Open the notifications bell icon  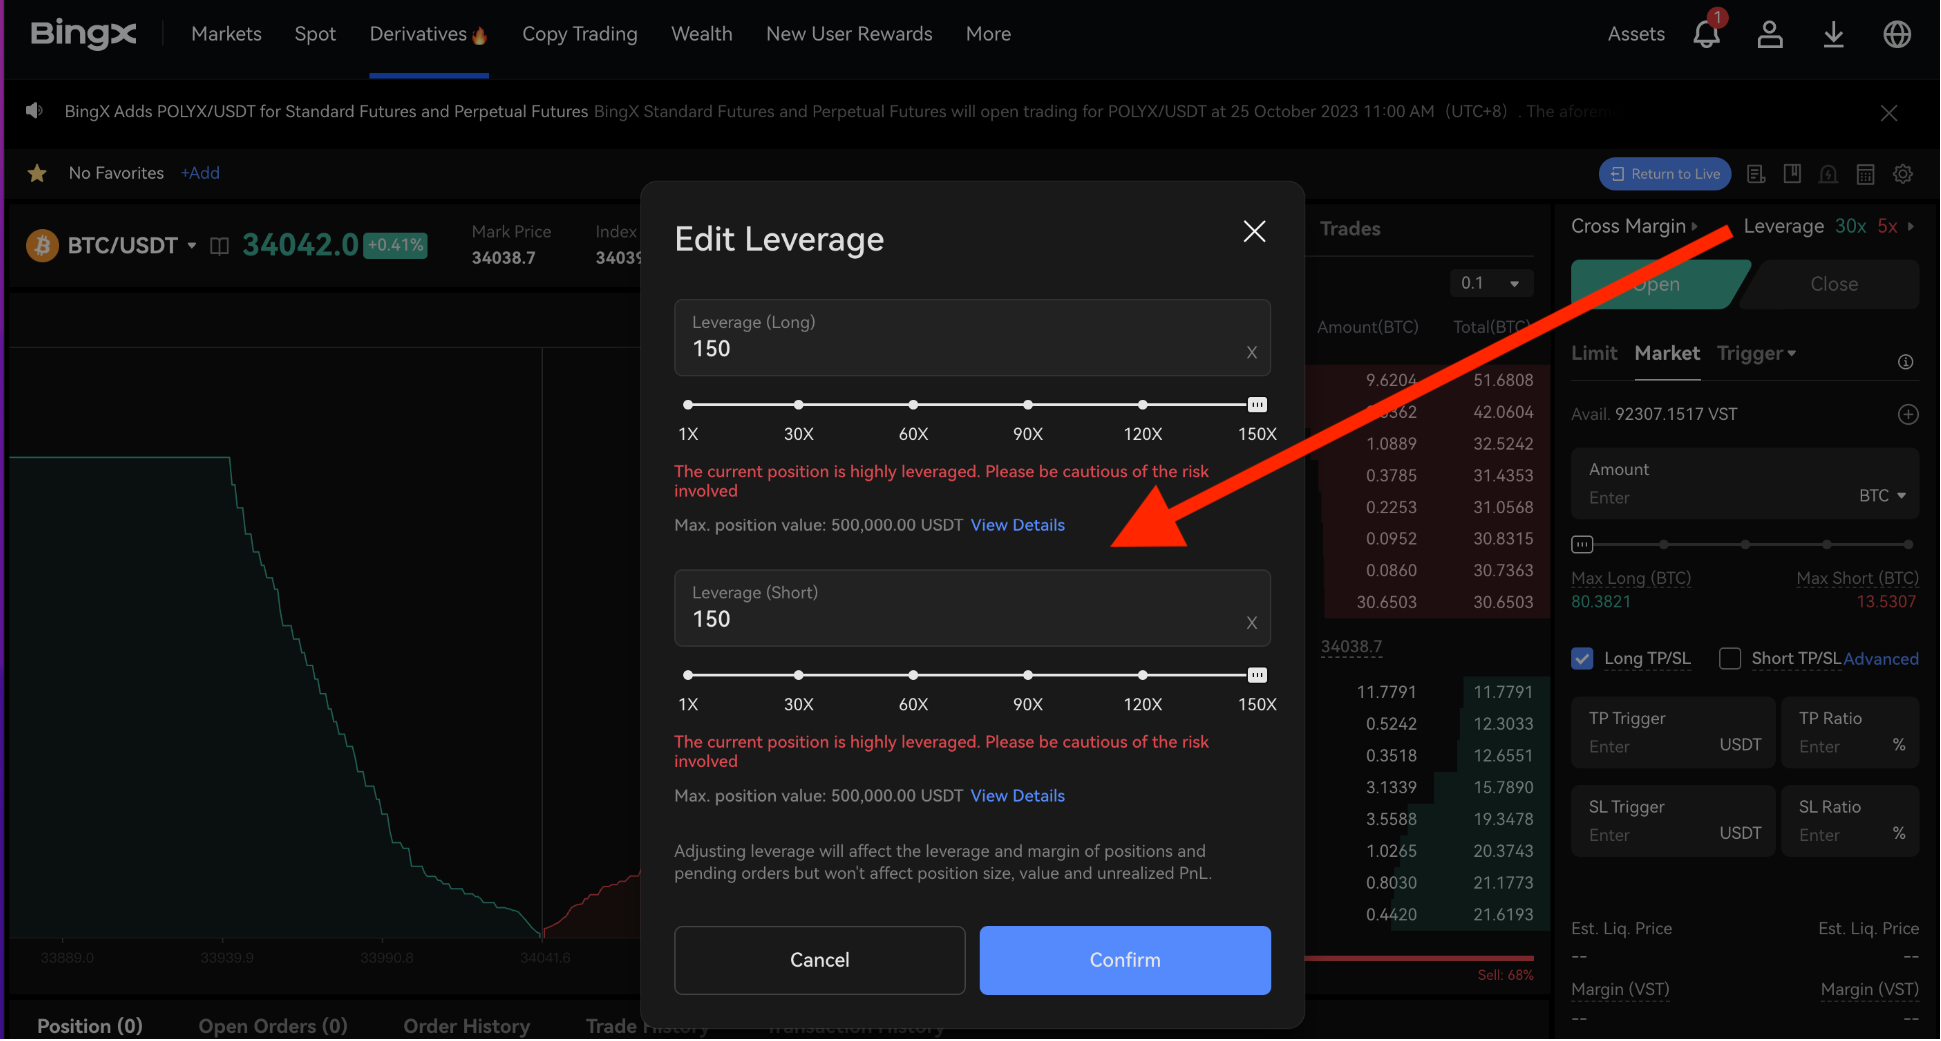coord(1706,34)
